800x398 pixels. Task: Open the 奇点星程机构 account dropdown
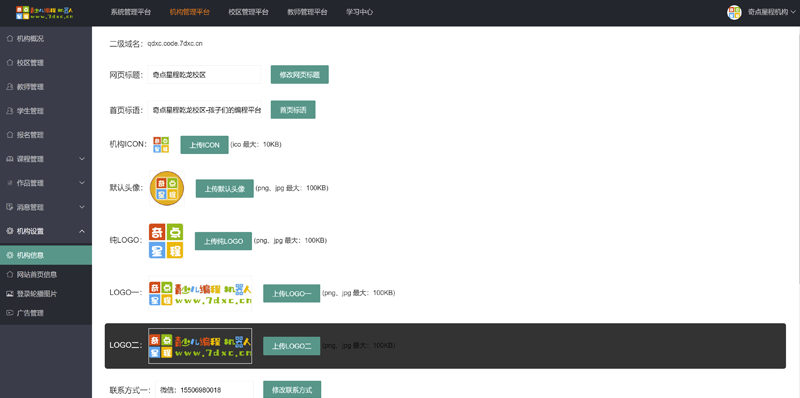(771, 12)
